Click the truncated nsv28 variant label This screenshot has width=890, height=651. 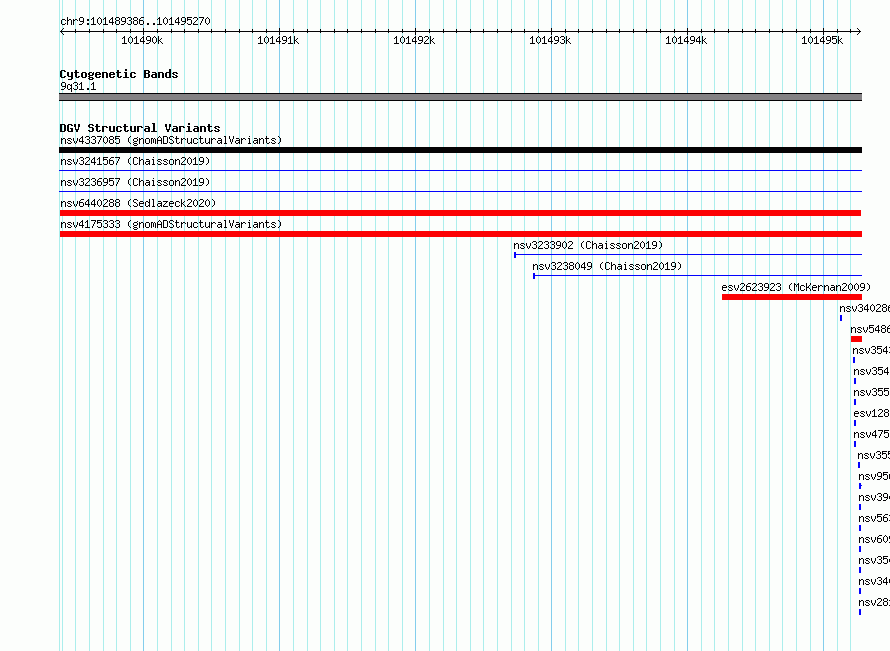[874, 602]
